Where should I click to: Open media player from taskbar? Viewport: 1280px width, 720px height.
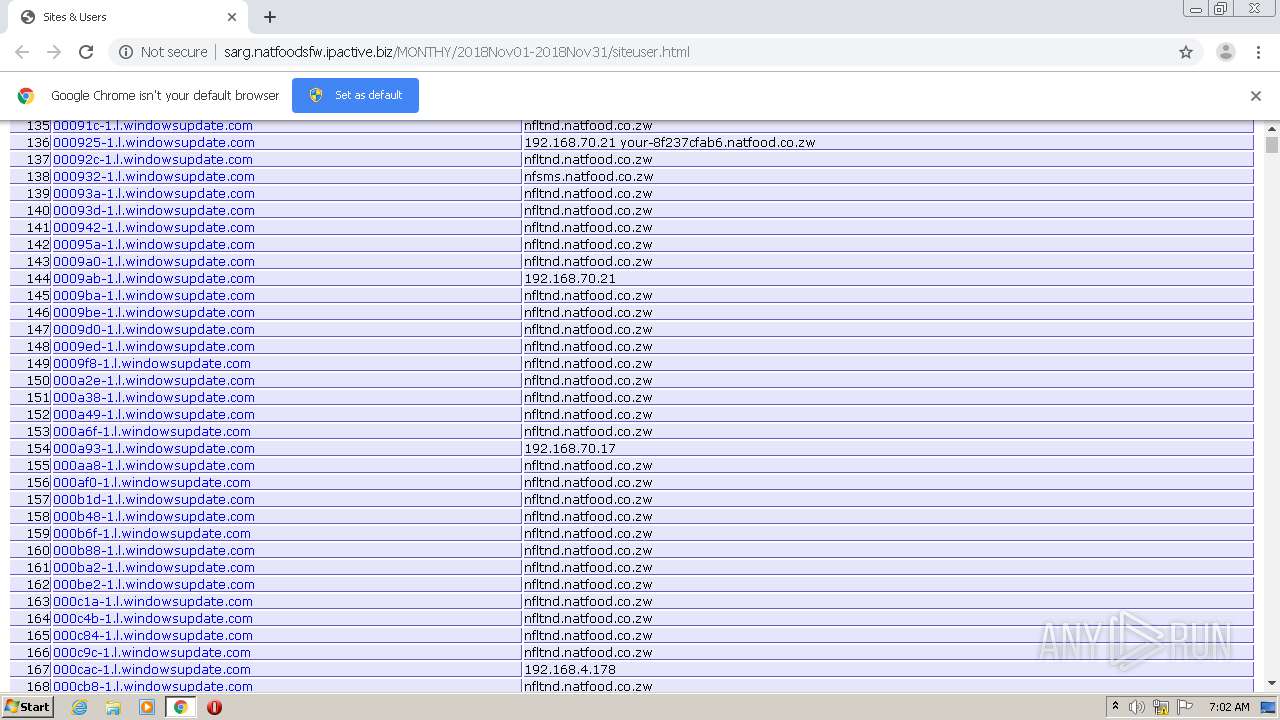tap(147, 707)
